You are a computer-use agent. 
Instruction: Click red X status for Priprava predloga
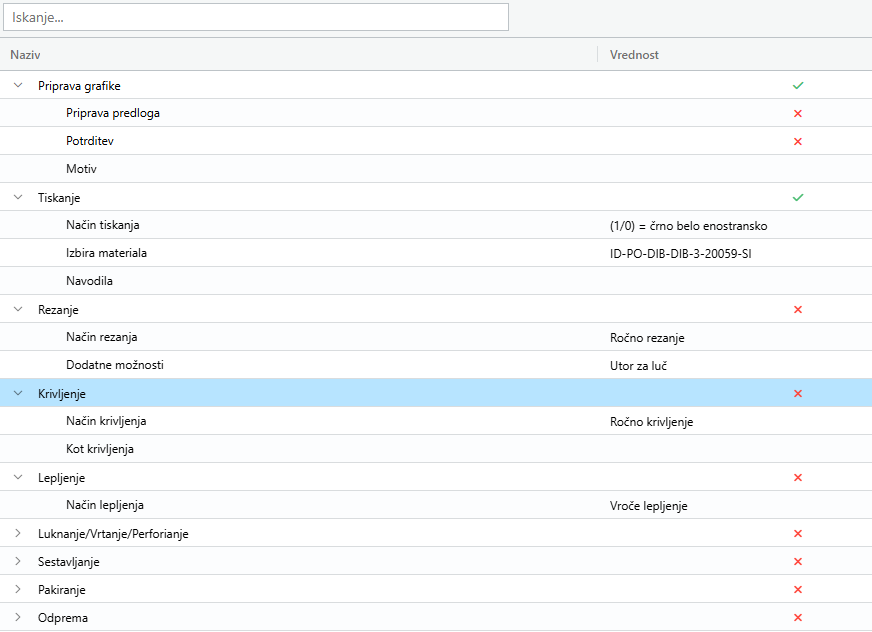click(x=797, y=114)
